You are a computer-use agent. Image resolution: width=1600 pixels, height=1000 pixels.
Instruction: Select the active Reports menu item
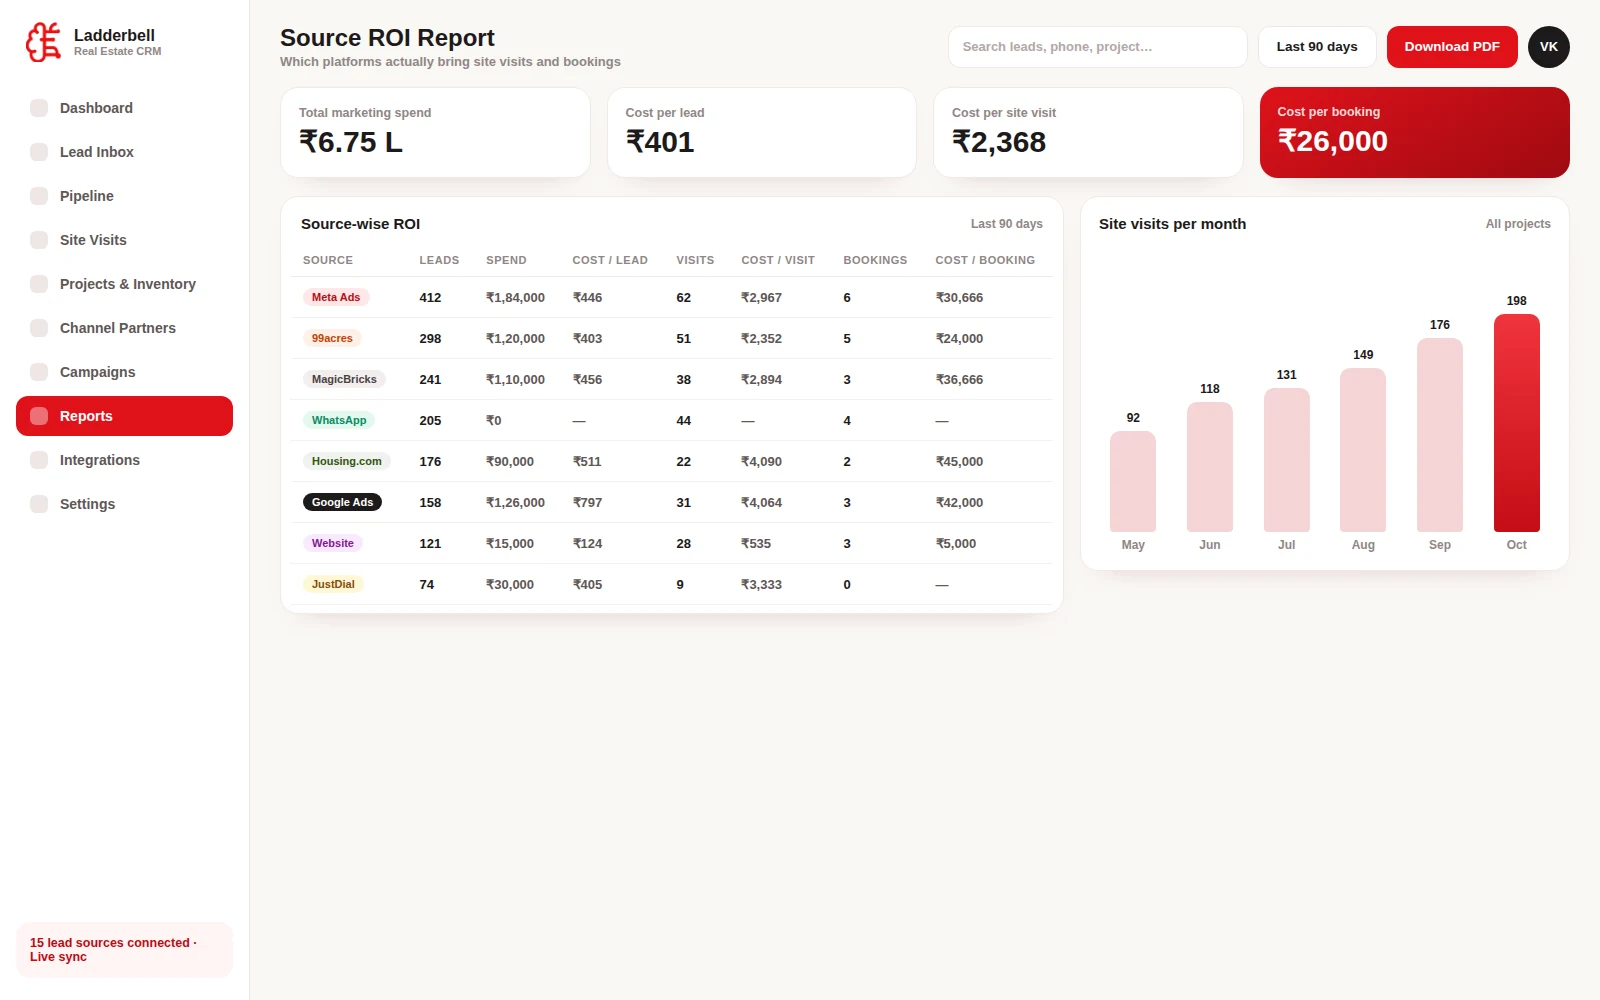(124, 416)
